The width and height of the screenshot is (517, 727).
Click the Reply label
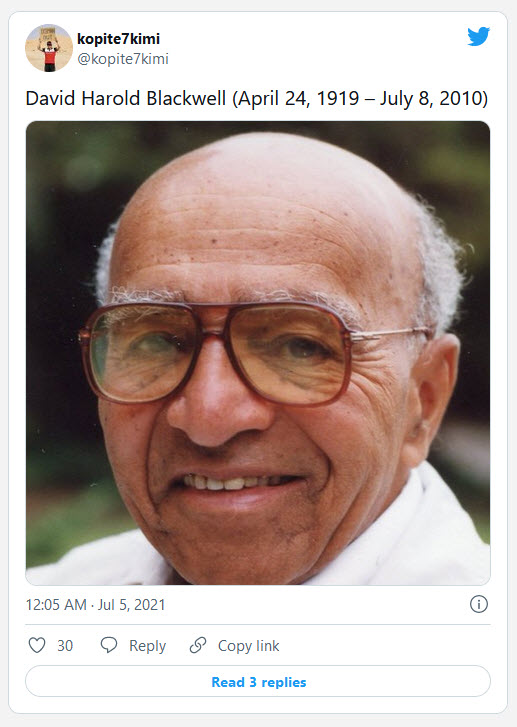[147, 646]
